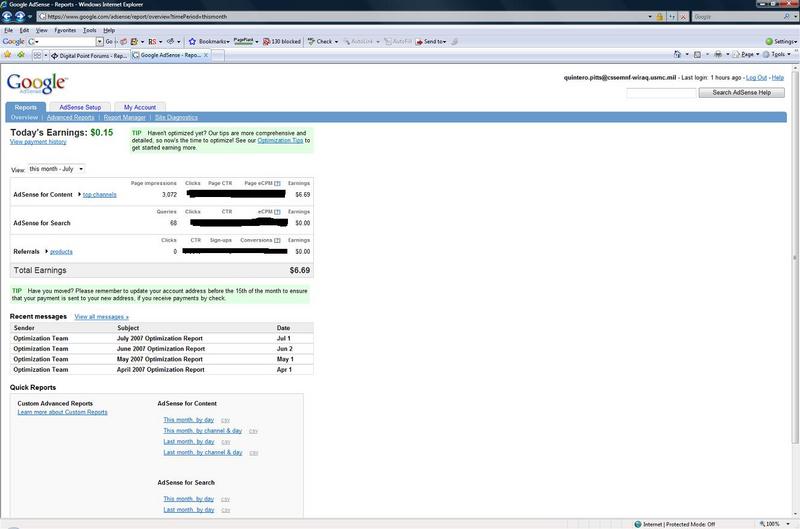The image size is (800, 529).
Task: Click the Search AdSense Help button
Action: (741, 93)
